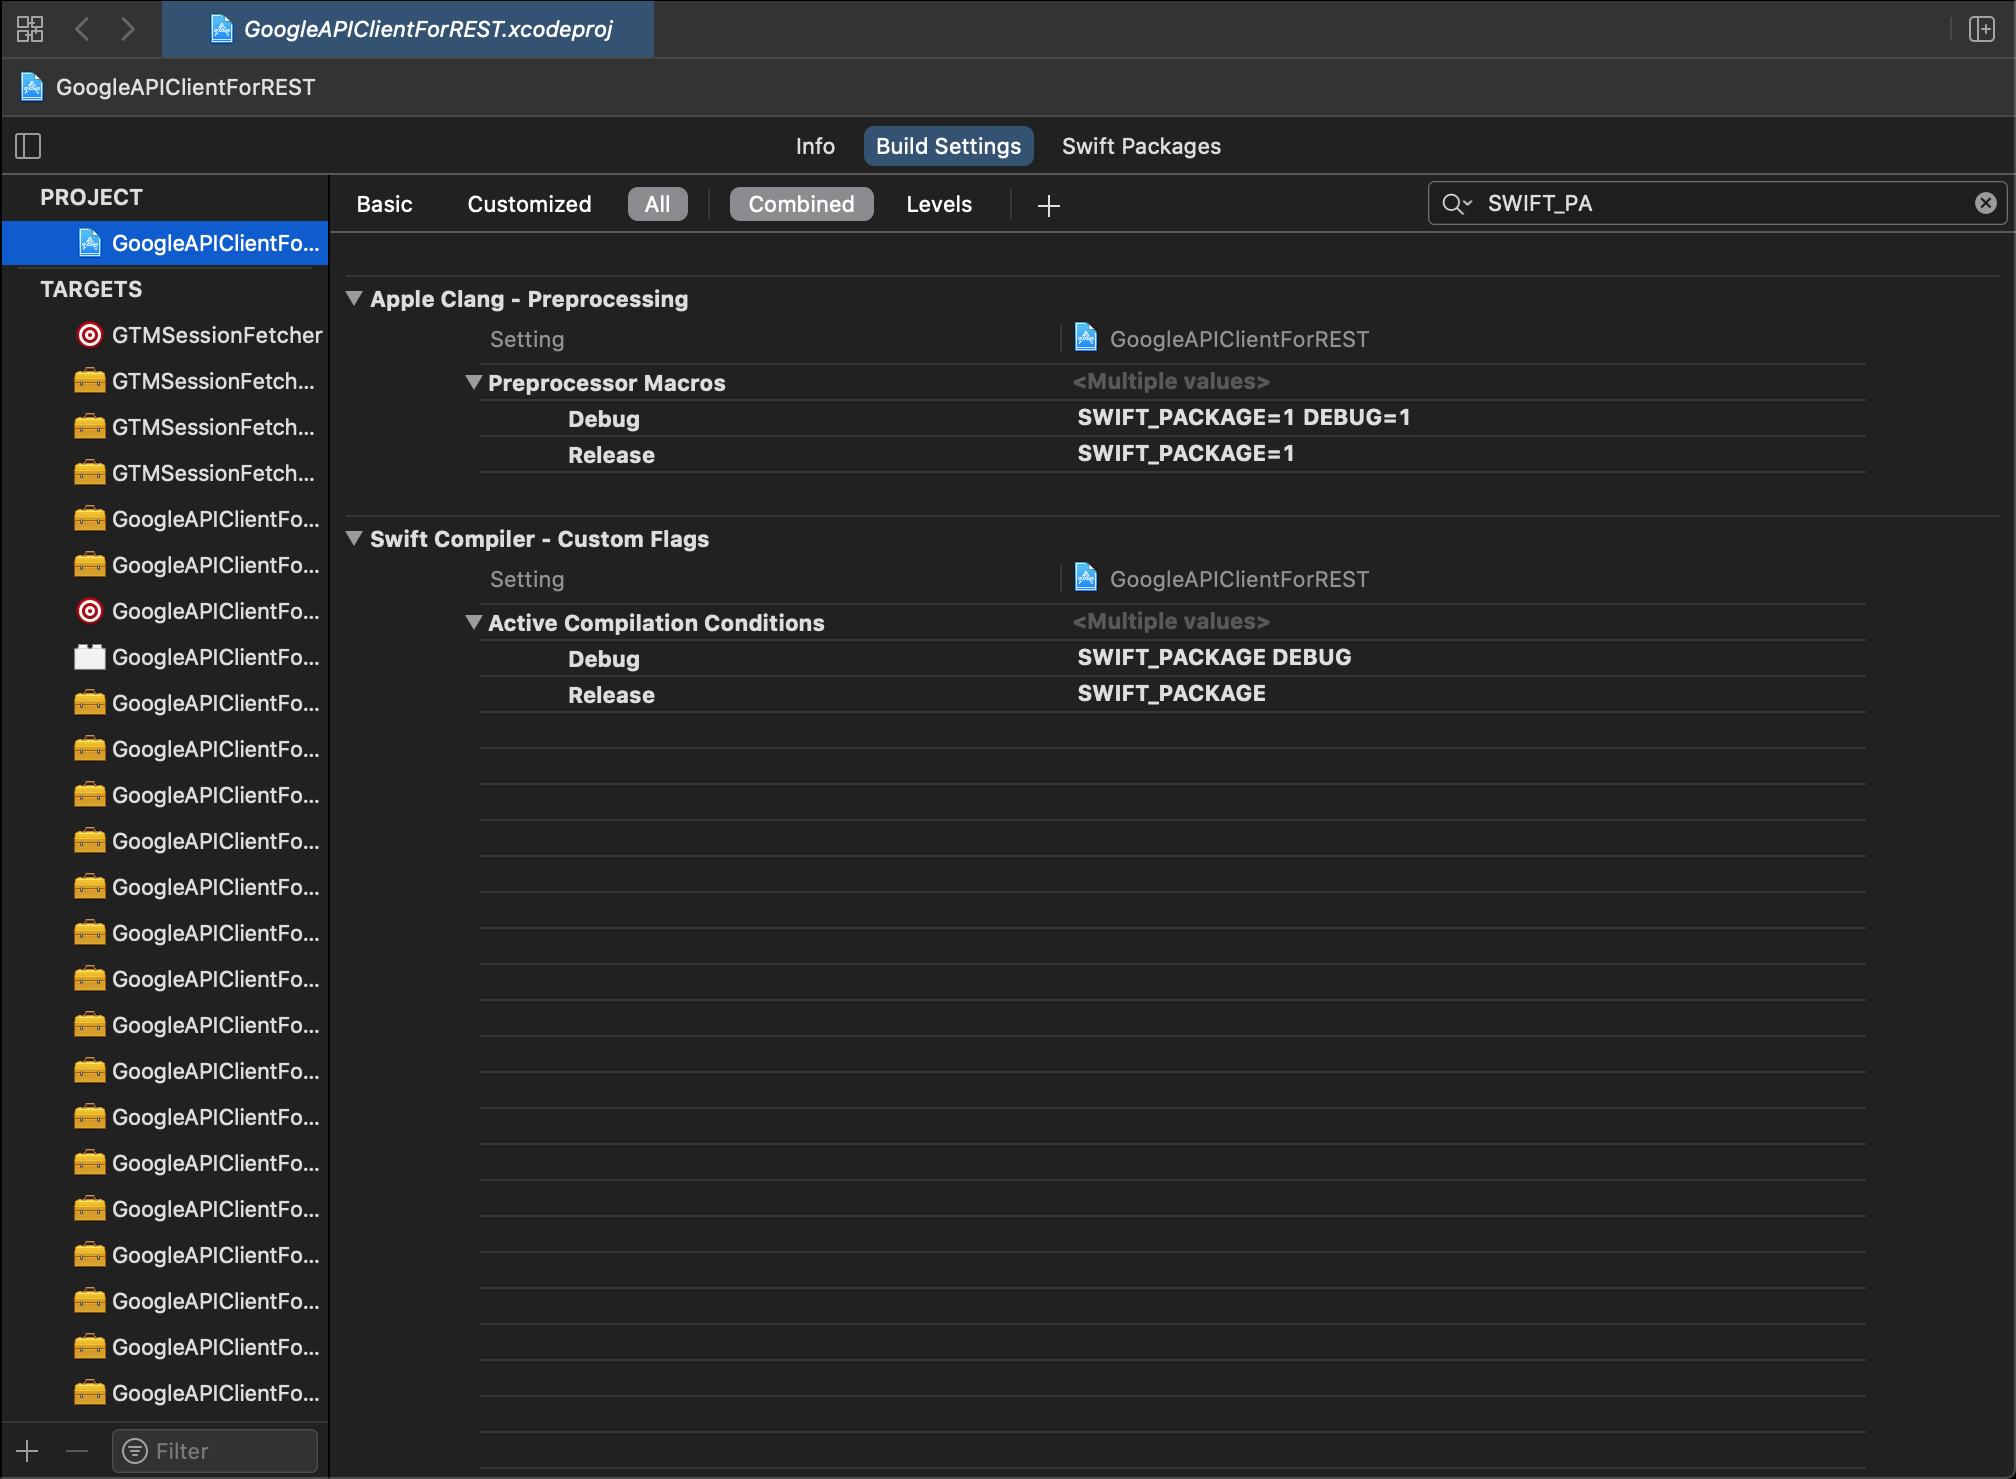The width and height of the screenshot is (2016, 1479).
Task: Open the related items grid menu
Action: 30,29
